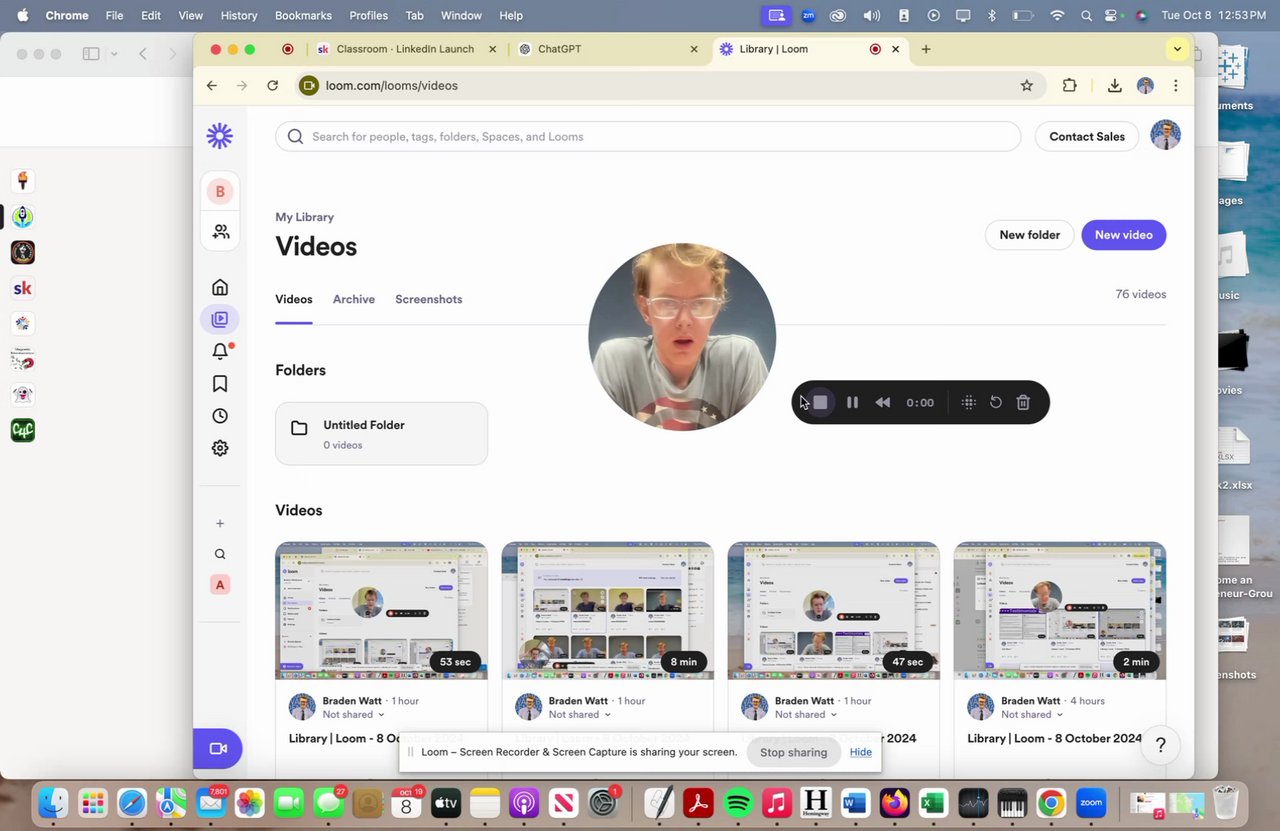The width and height of the screenshot is (1280, 831).
Task: Restart the Loom recording
Action: [996, 402]
